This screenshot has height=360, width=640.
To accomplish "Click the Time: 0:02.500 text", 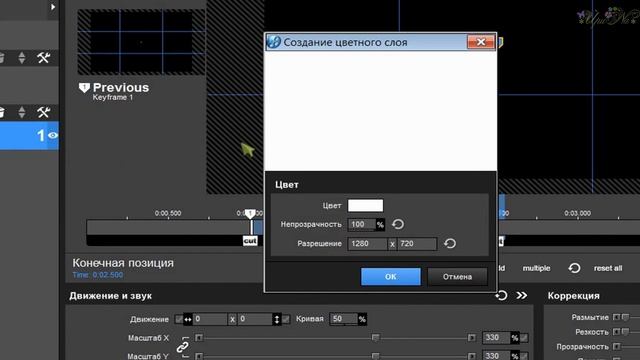I will [x=98, y=275].
